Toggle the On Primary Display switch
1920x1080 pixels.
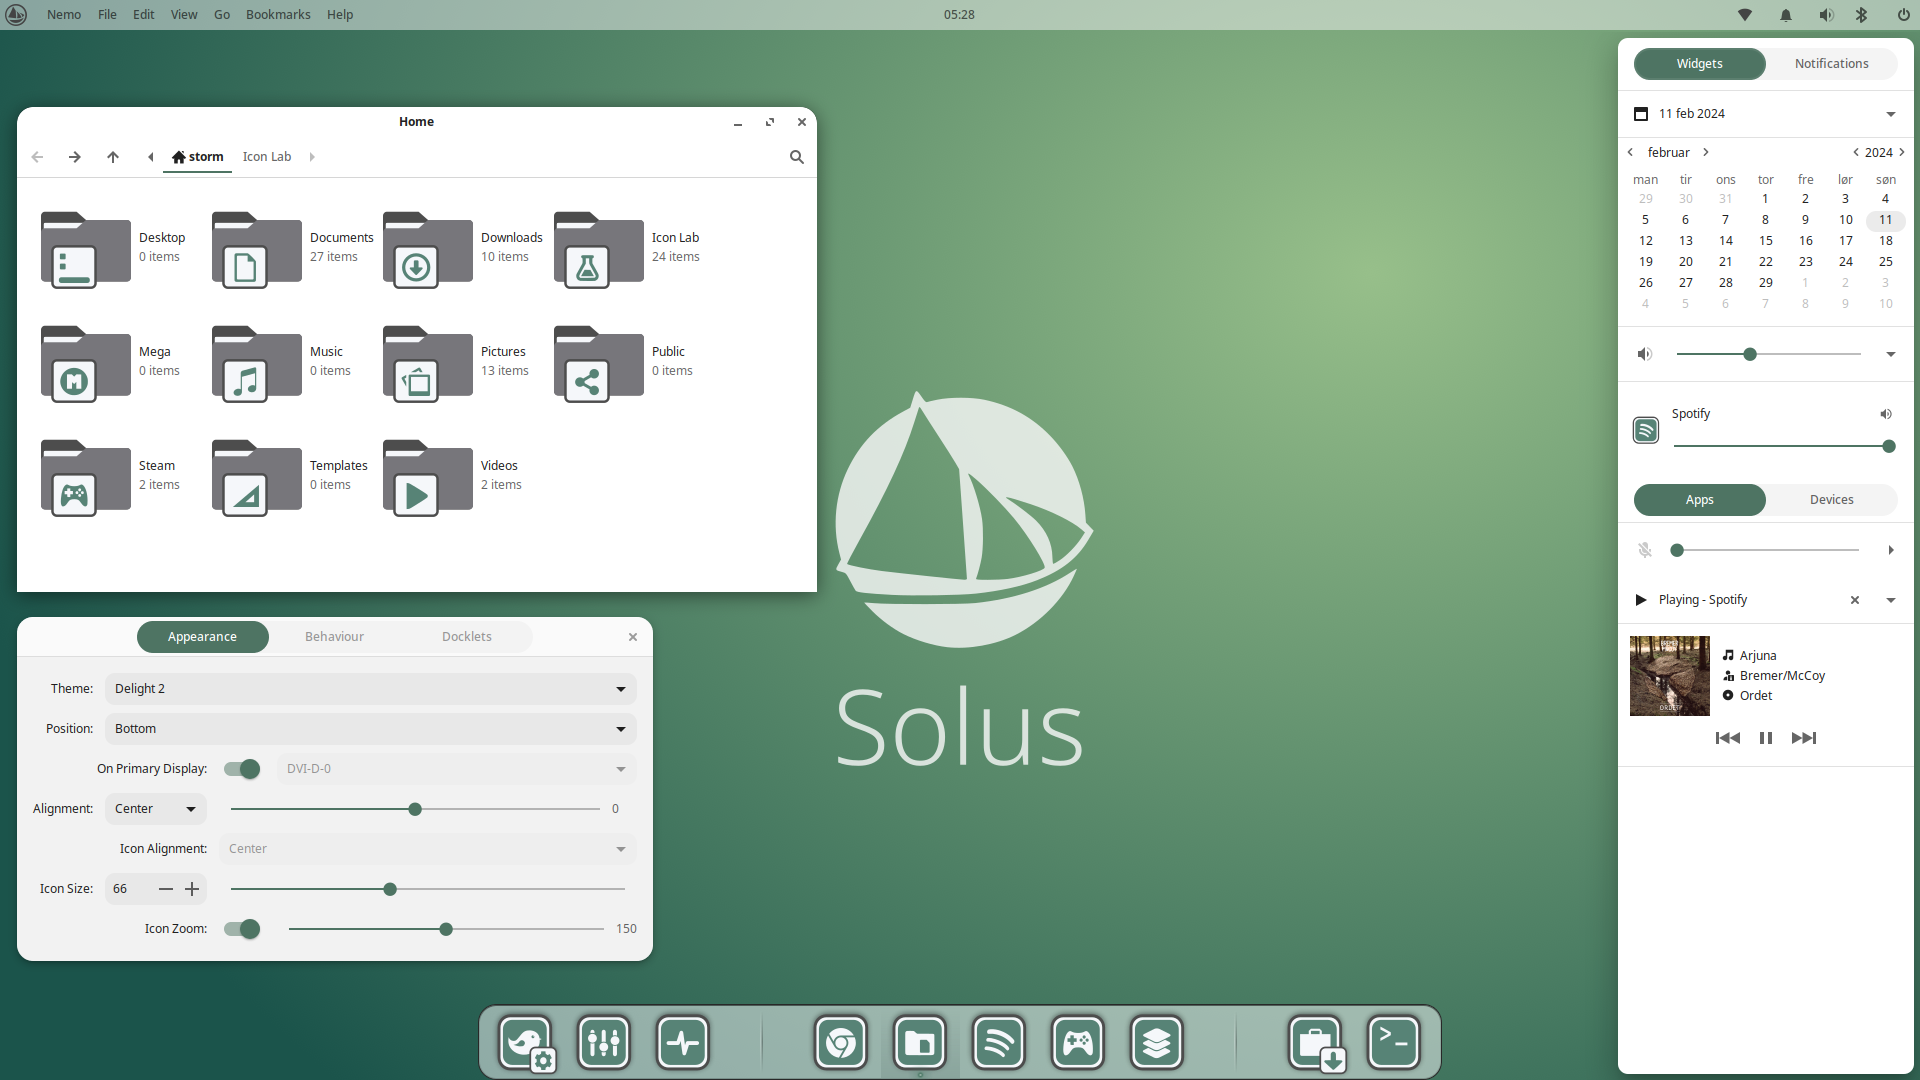point(241,769)
